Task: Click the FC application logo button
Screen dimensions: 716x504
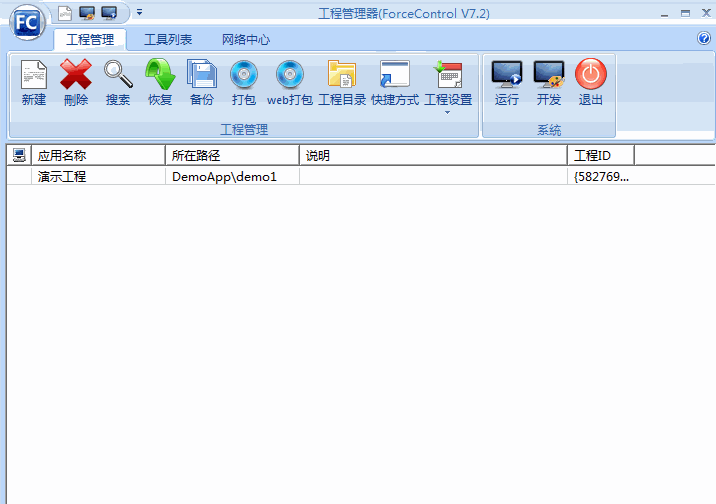Action: click(x=27, y=22)
